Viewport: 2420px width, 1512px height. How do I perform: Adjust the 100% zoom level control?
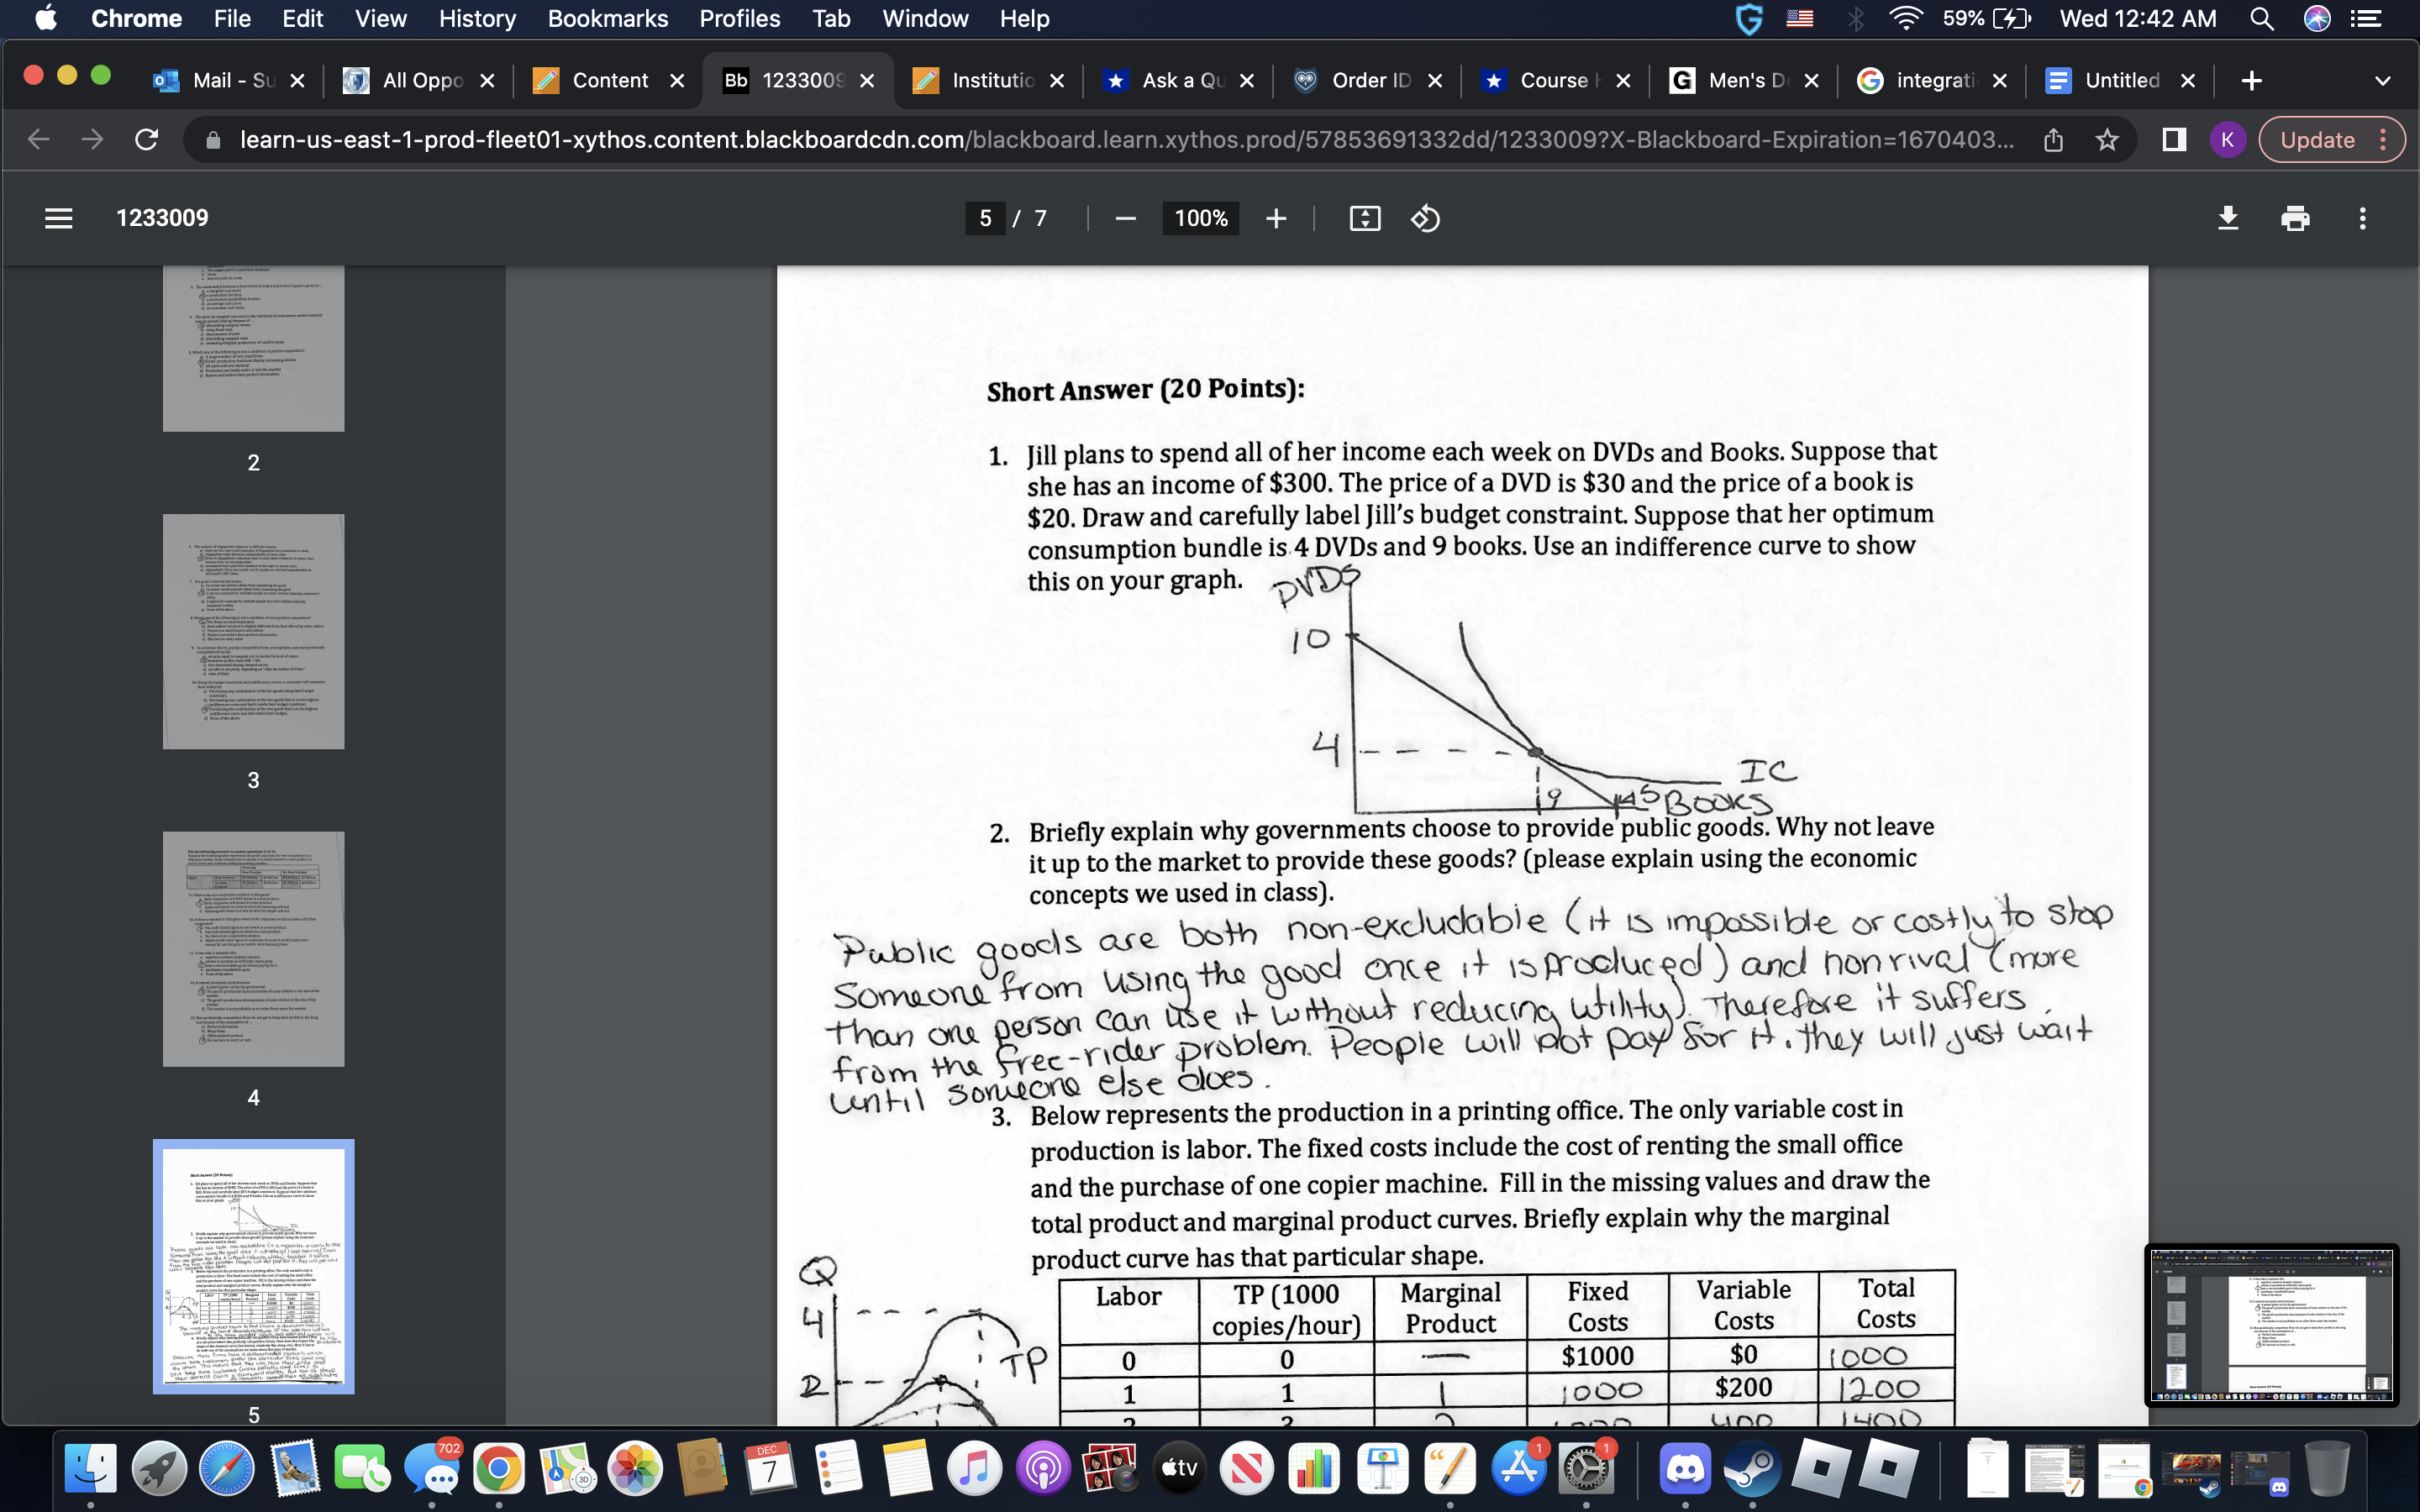1199,218
